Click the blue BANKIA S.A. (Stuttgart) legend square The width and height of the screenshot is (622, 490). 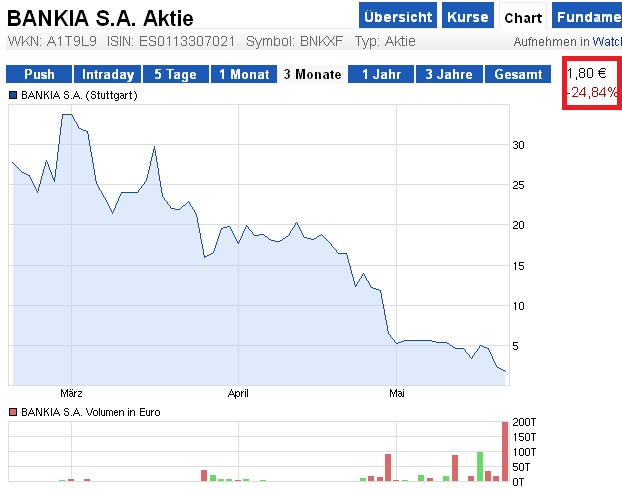pos(13,95)
